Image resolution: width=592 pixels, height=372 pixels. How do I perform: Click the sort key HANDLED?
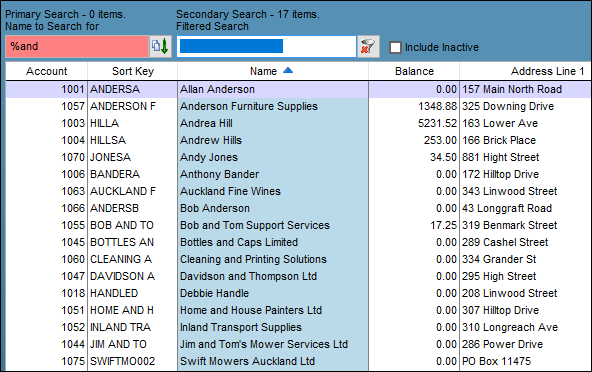(114, 293)
